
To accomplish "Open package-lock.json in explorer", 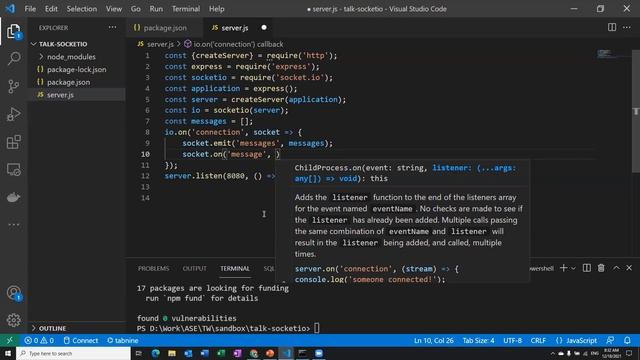I will 76,69.
